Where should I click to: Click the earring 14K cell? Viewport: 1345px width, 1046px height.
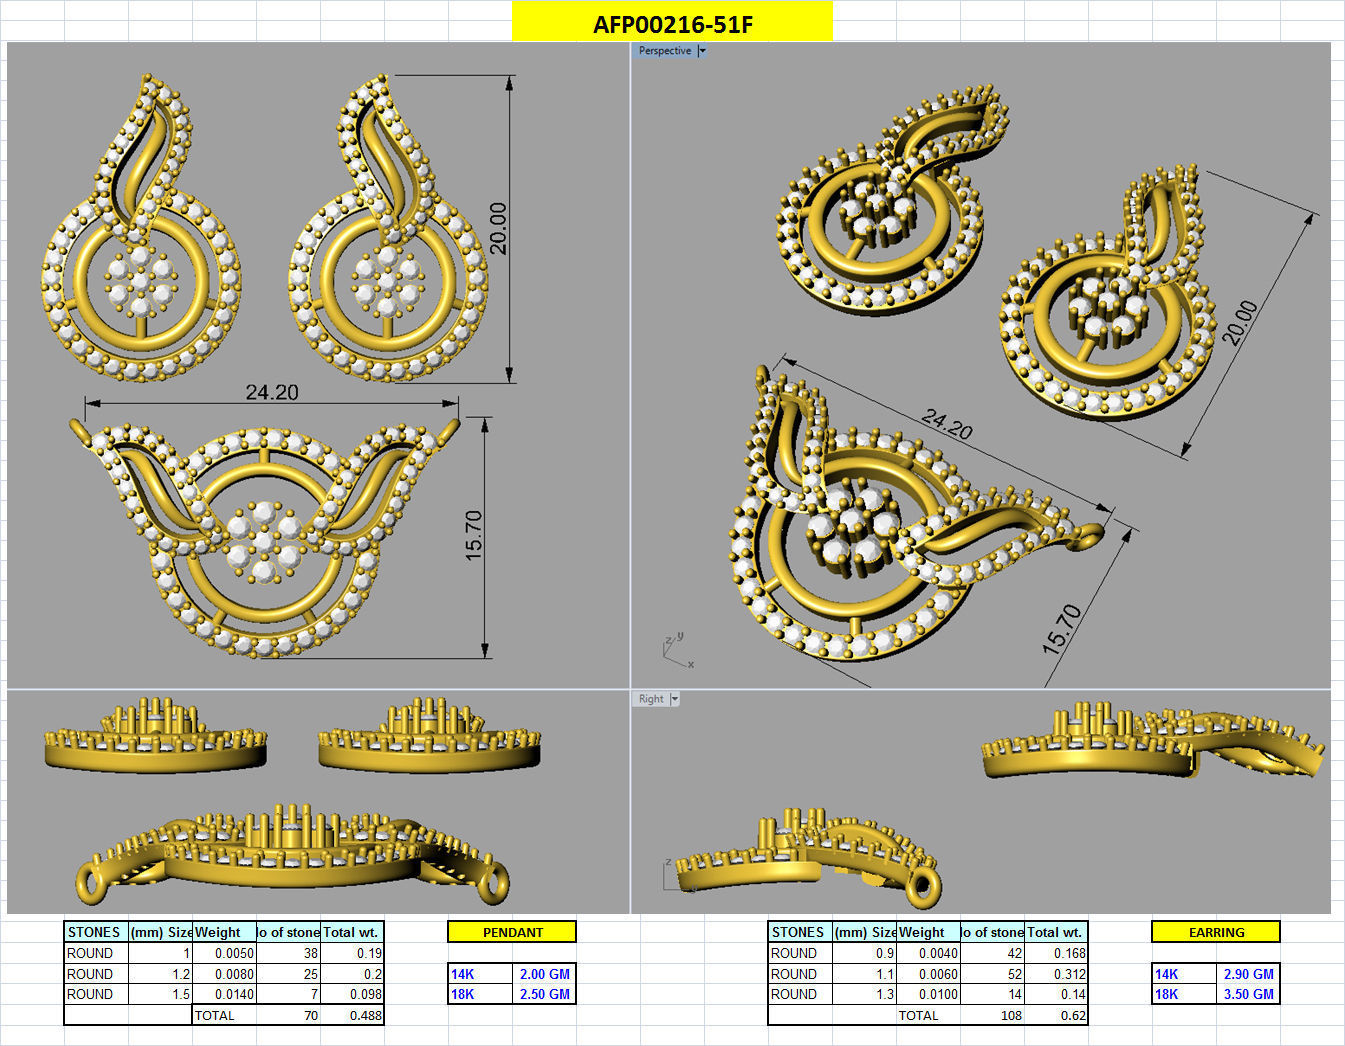[1184, 974]
